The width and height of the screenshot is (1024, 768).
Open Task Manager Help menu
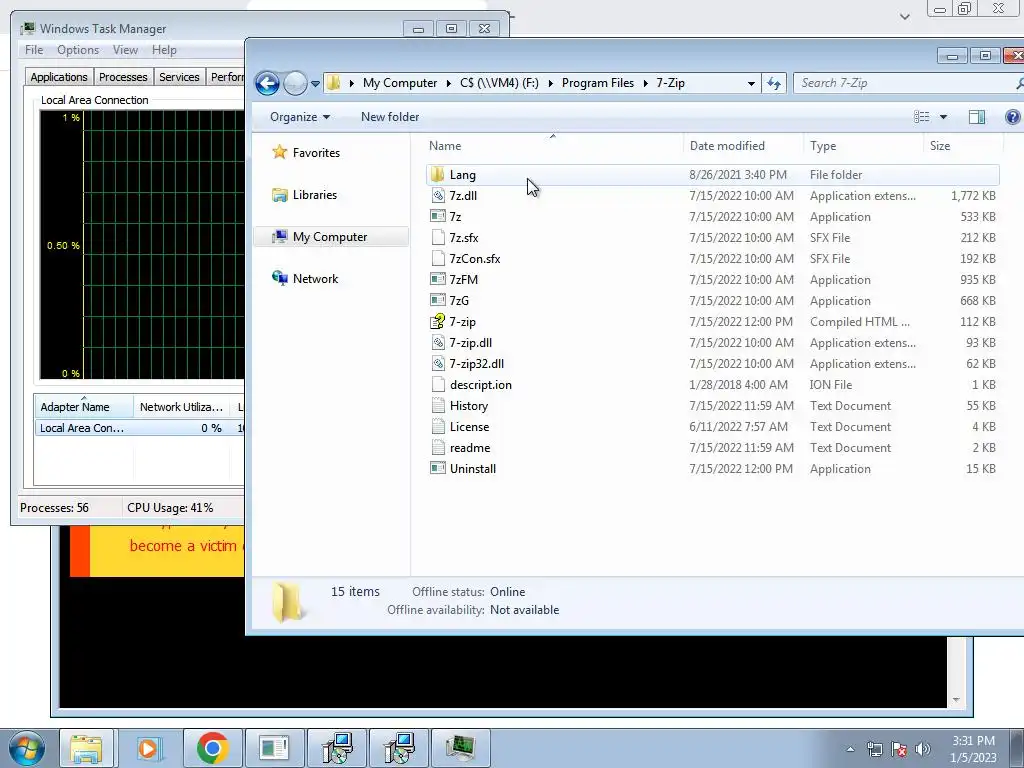[x=164, y=50]
